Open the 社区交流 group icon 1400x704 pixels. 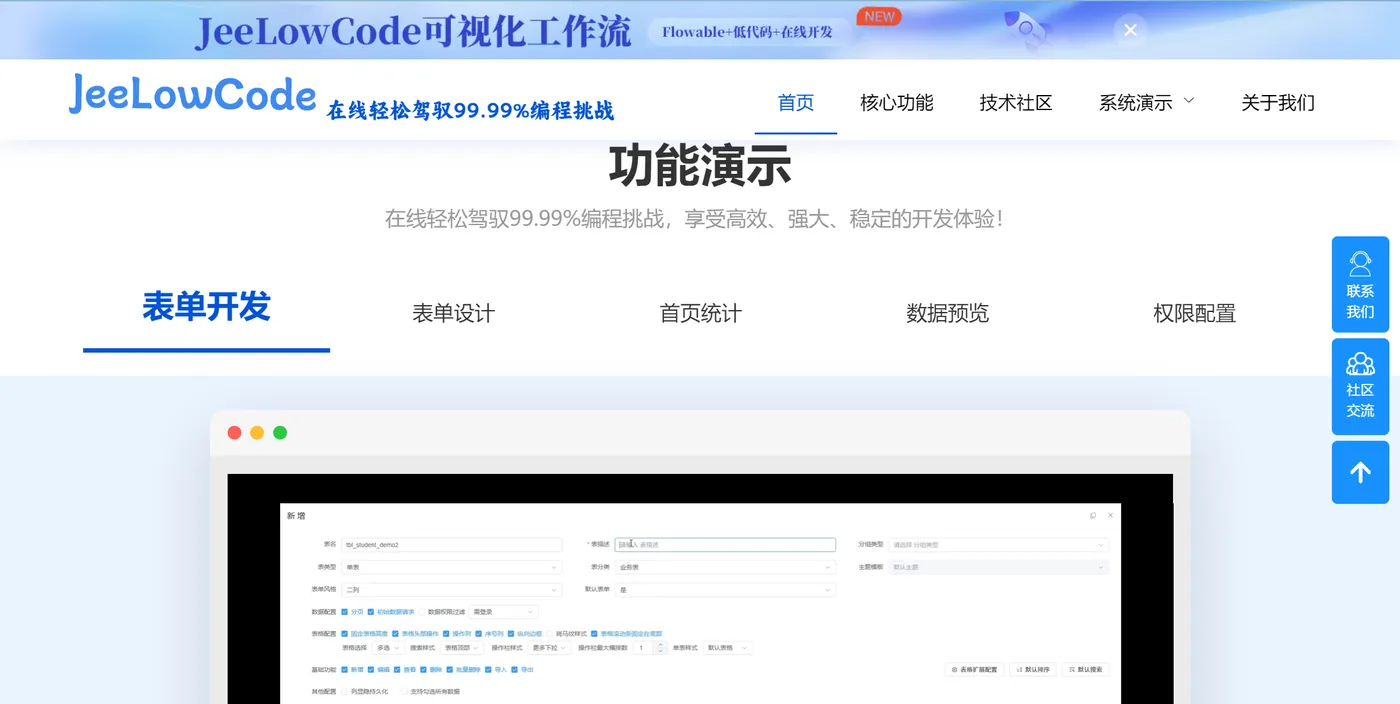1360,364
